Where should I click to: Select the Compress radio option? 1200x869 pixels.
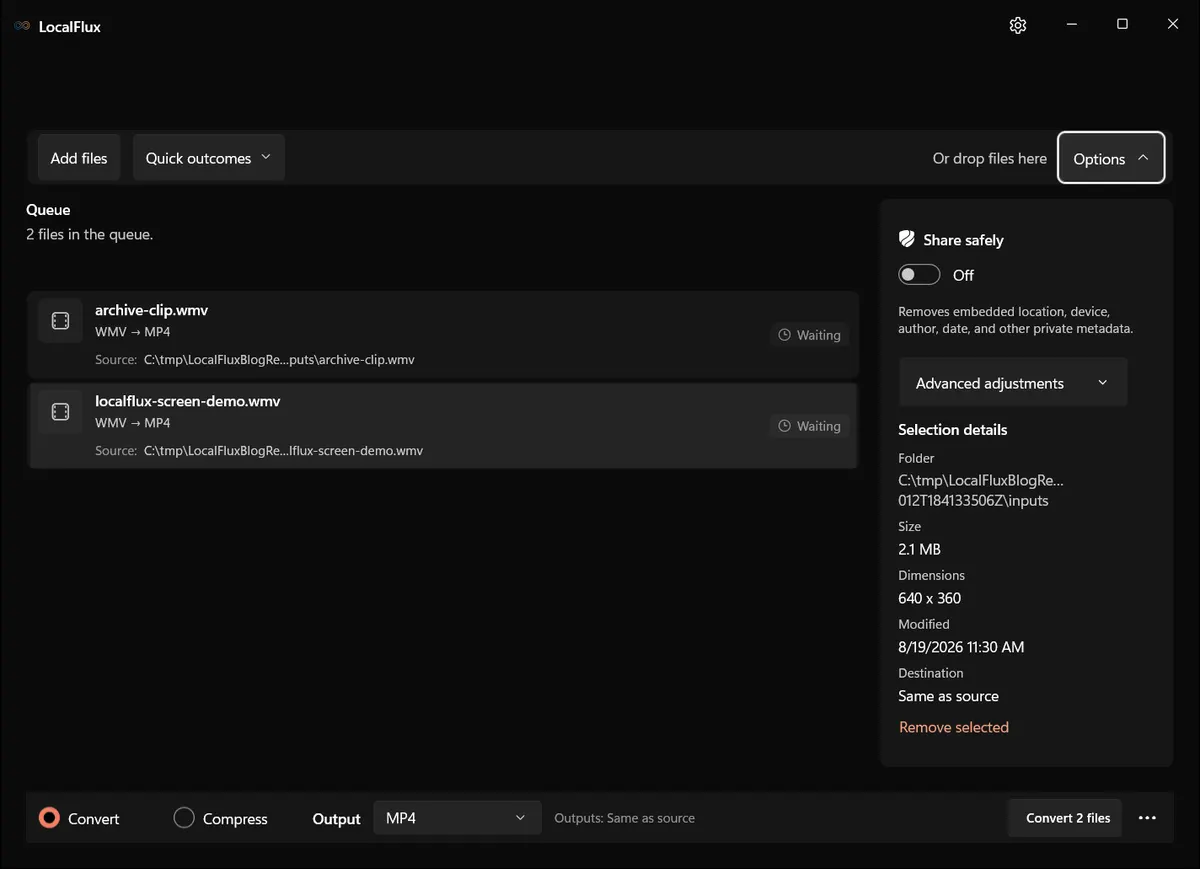220,818
